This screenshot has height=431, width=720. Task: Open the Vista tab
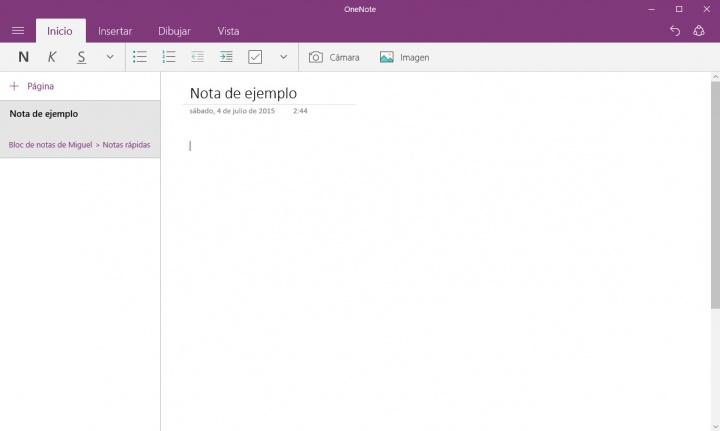pyautogui.click(x=228, y=31)
